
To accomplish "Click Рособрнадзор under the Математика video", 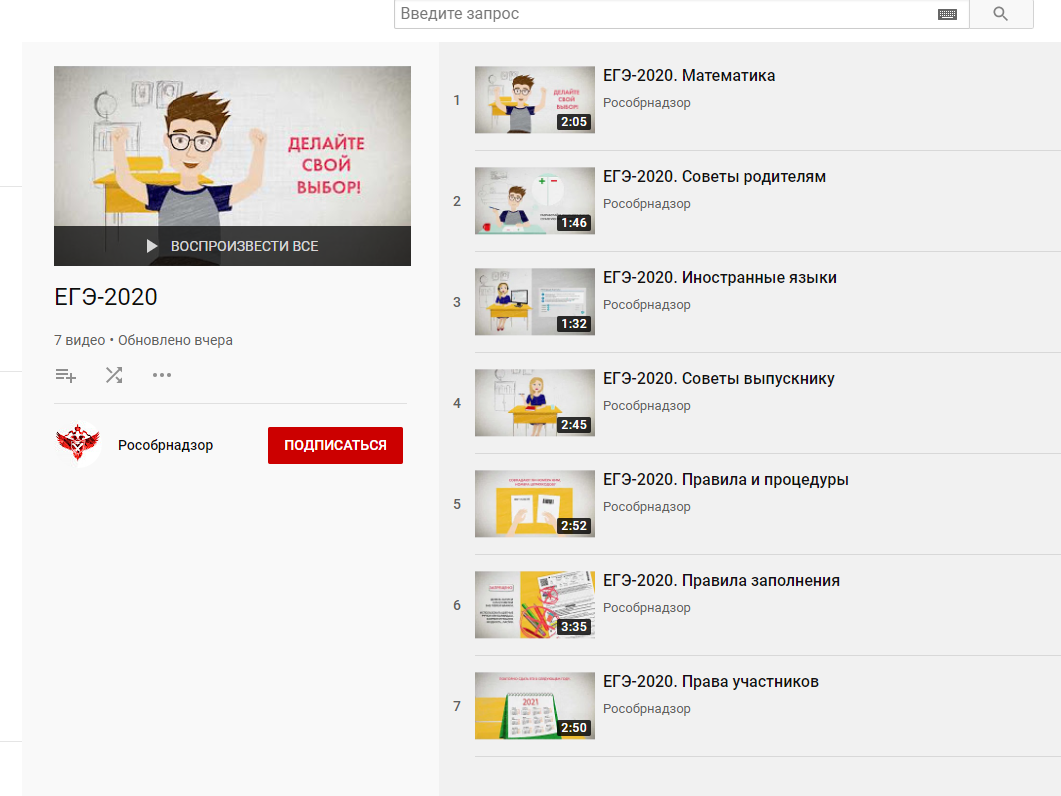I will click(646, 103).
